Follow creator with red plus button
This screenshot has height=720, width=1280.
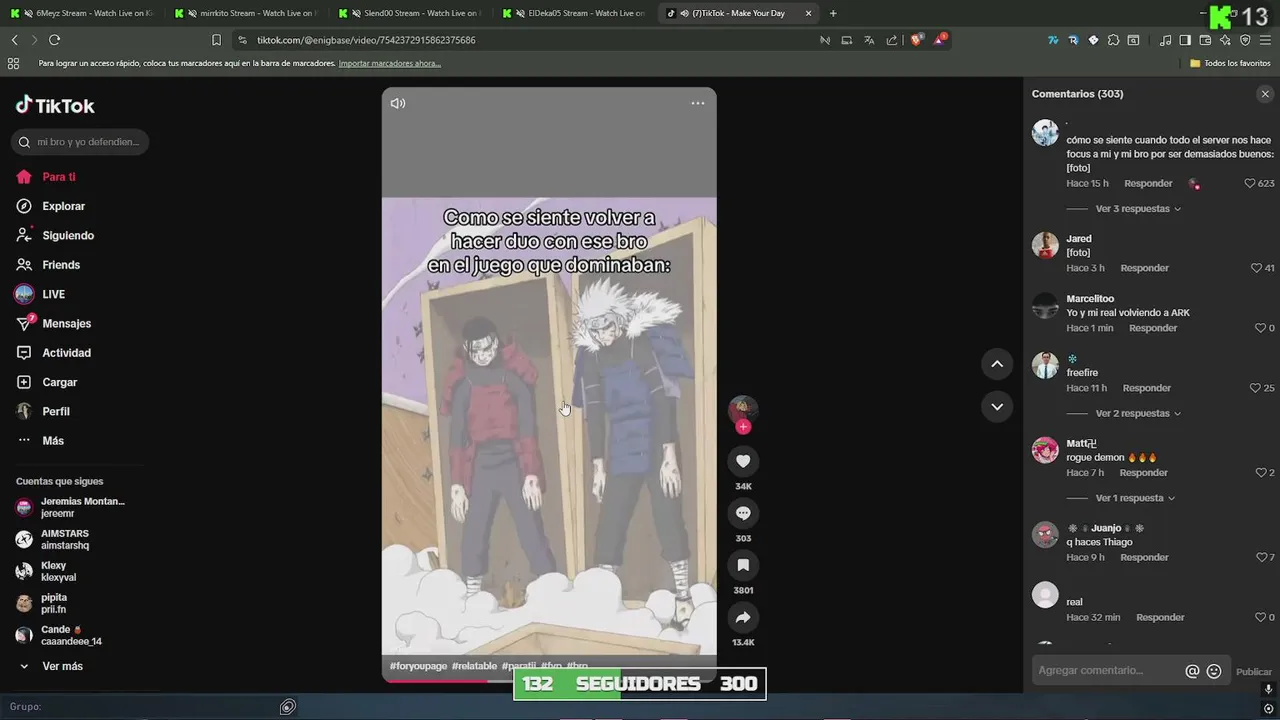pyautogui.click(x=743, y=427)
